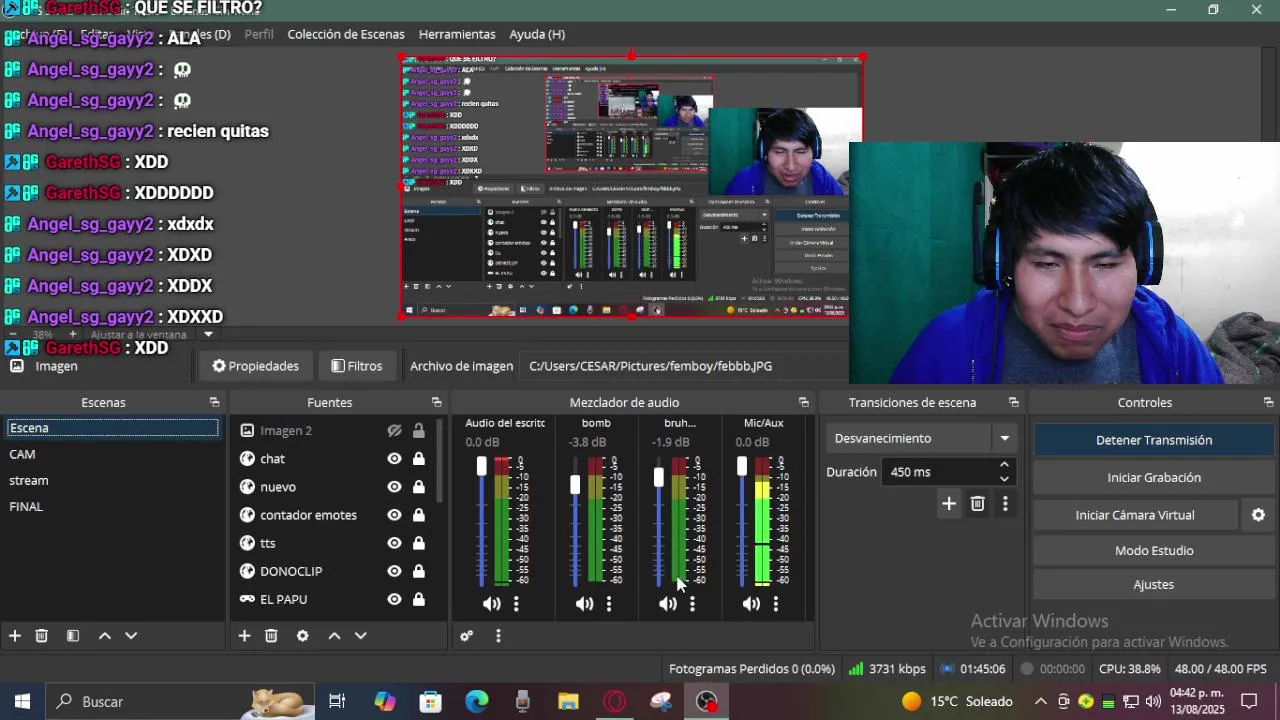Open bomb channel three-dot options

[x=608, y=604]
